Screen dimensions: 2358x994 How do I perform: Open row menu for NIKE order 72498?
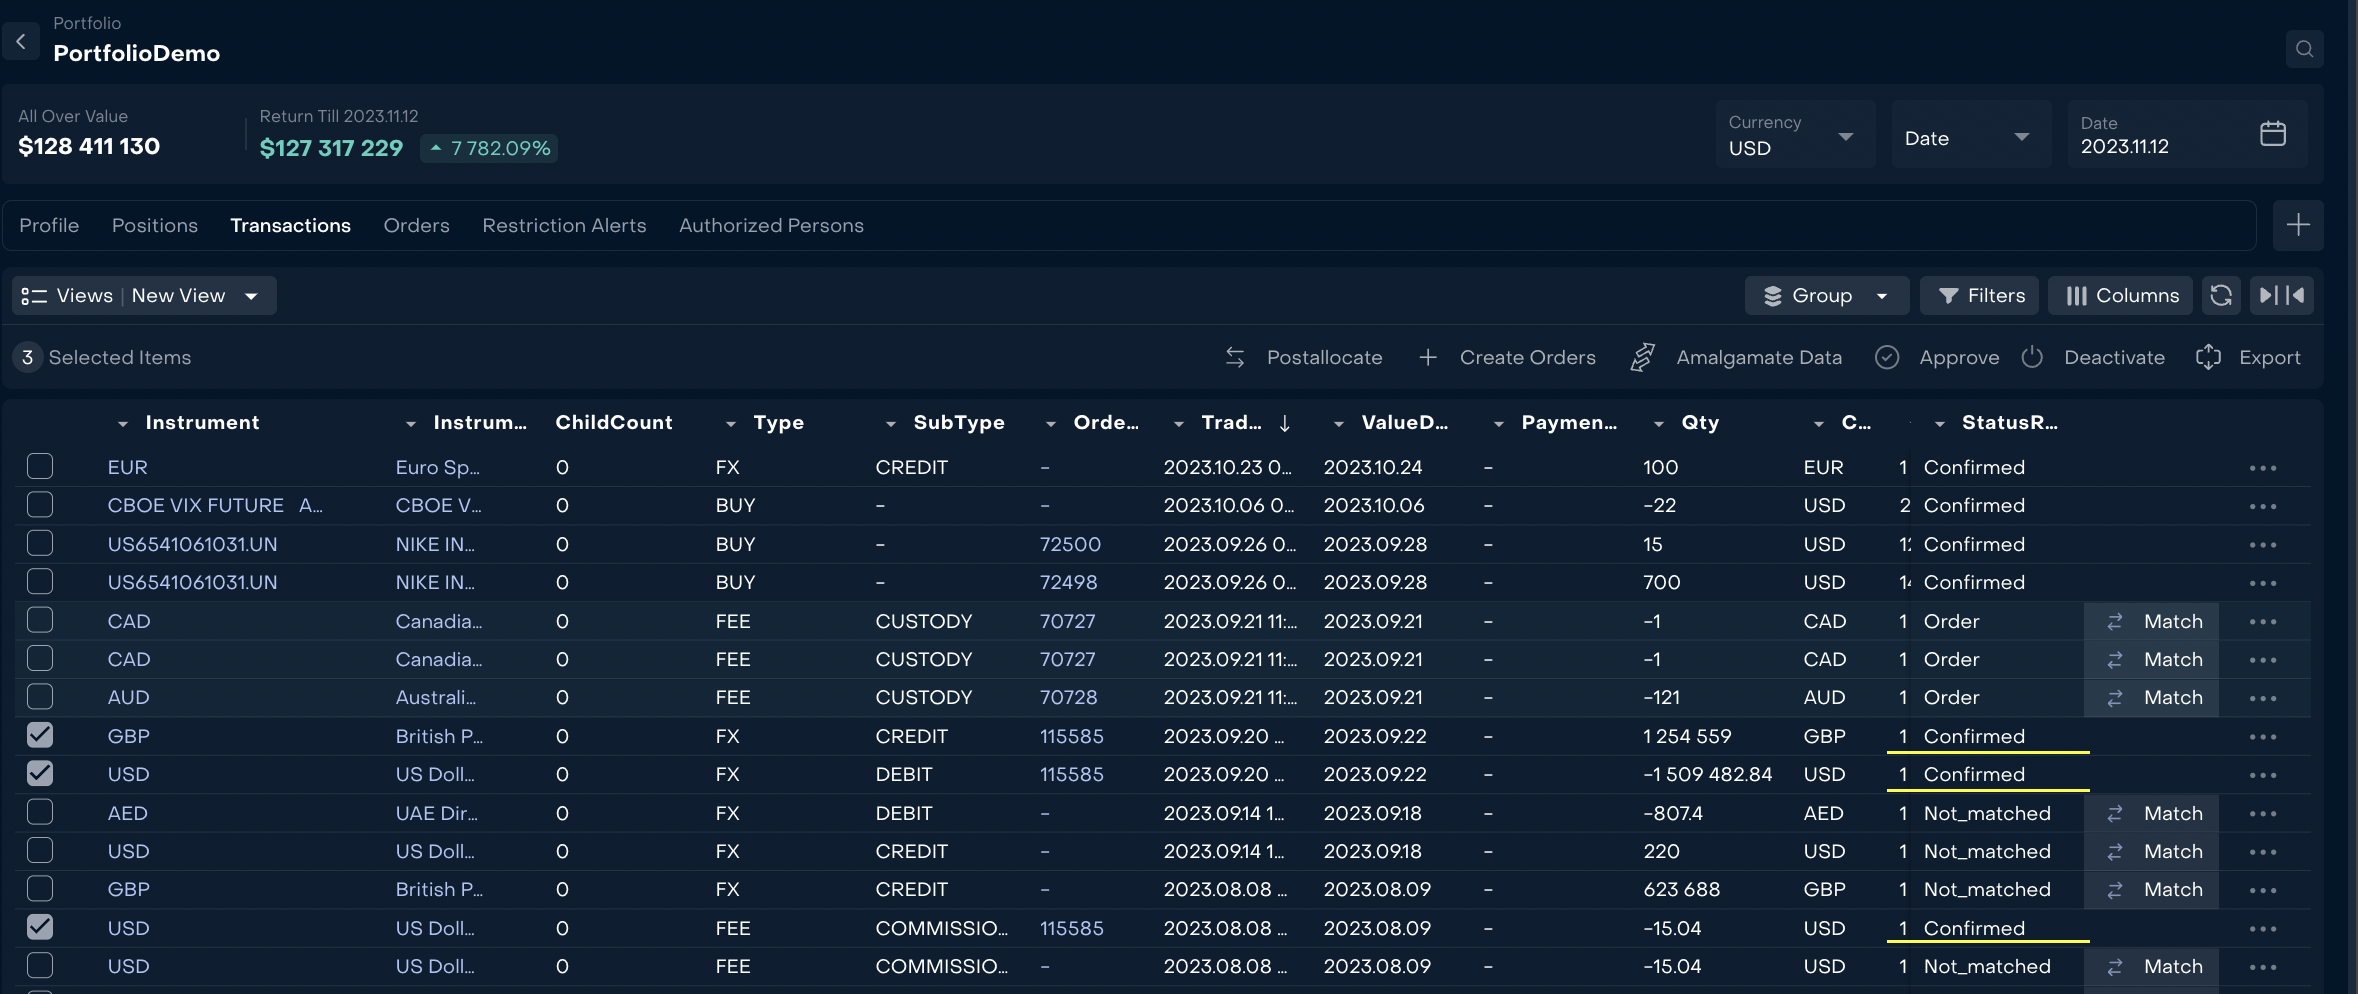pos(2262,583)
